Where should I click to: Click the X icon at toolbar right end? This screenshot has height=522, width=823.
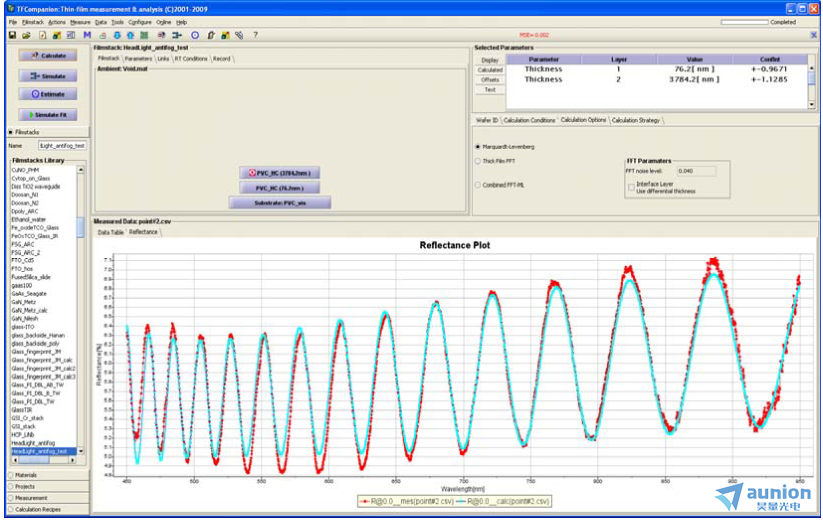814,35
